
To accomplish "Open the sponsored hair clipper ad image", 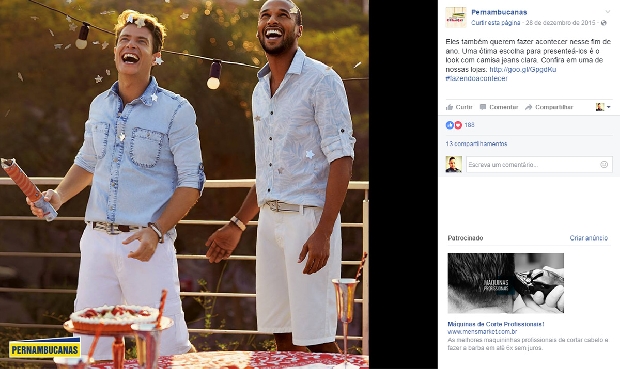I will point(506,283).
